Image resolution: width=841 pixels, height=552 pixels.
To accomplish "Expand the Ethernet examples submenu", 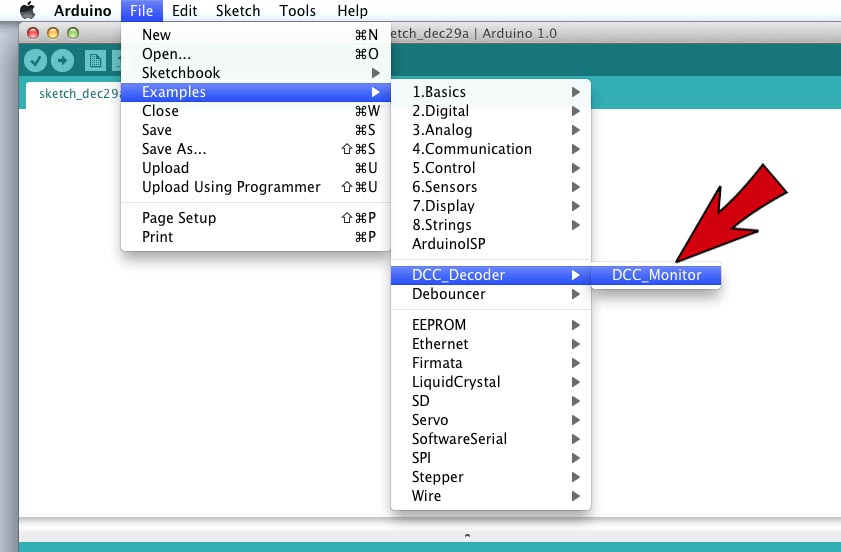I will [x=491, y=344].
